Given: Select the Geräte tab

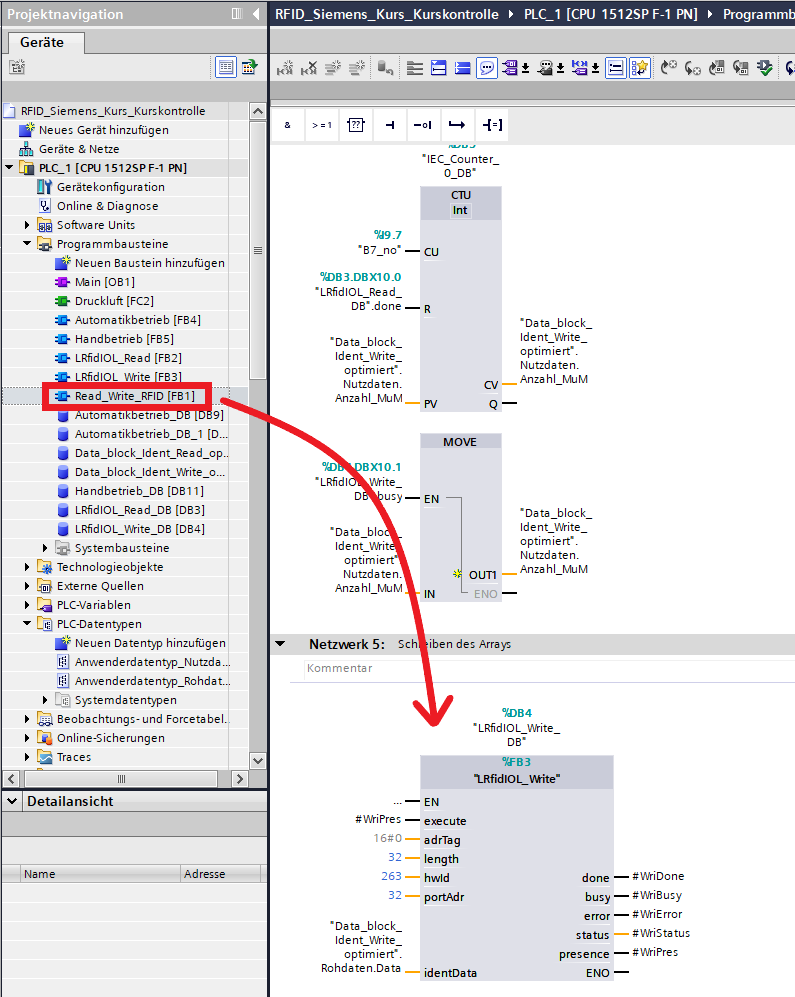Looking at the screenshot, I should pyautogui.click(x=41, y=42).
